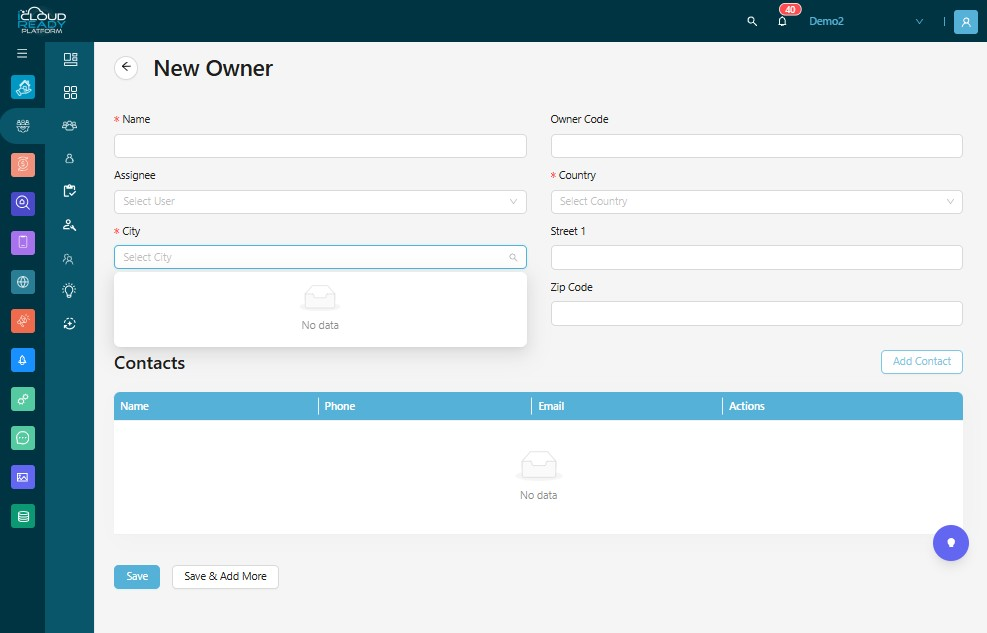Open the green database module icon
The height and width of the screenshot is (633, 987).
click(23, 516)
